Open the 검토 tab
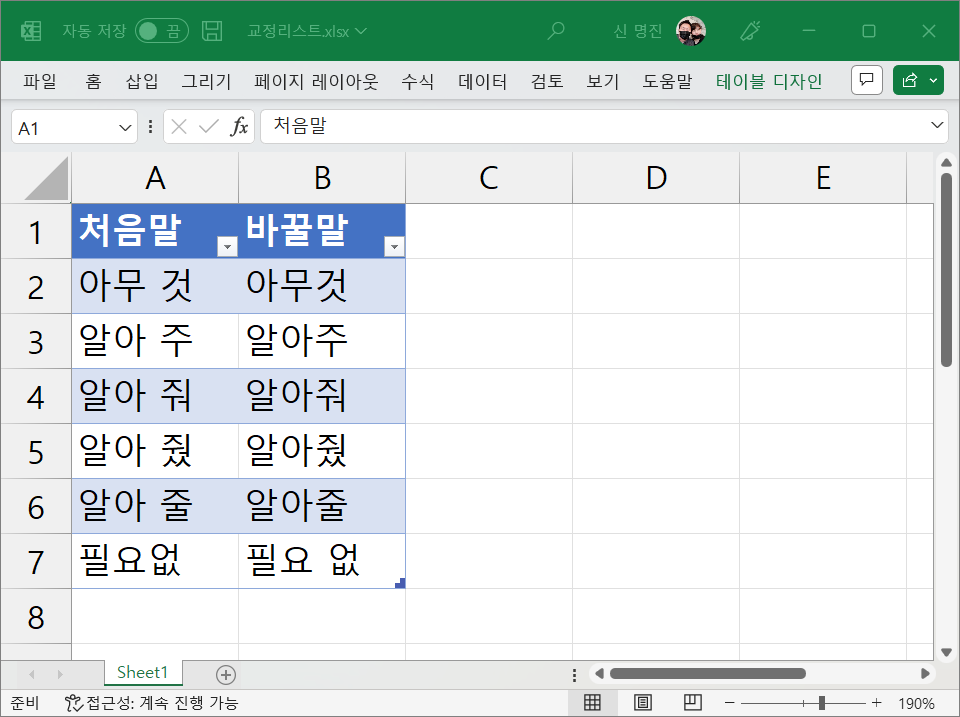The height and width of the screenshot is (717, 960). [547, 81]
